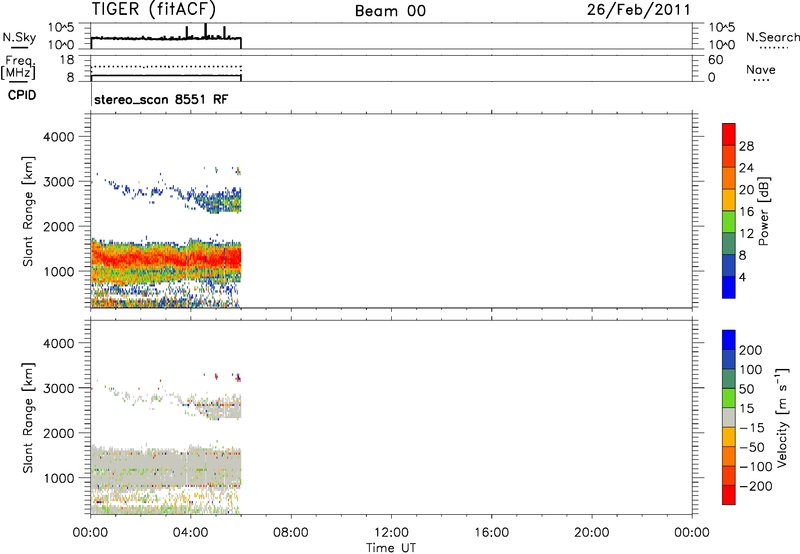This screenshot has width=800, height=554.
Task: Select the 'Beam 00' header text
Action: click(x=390, y=11)
